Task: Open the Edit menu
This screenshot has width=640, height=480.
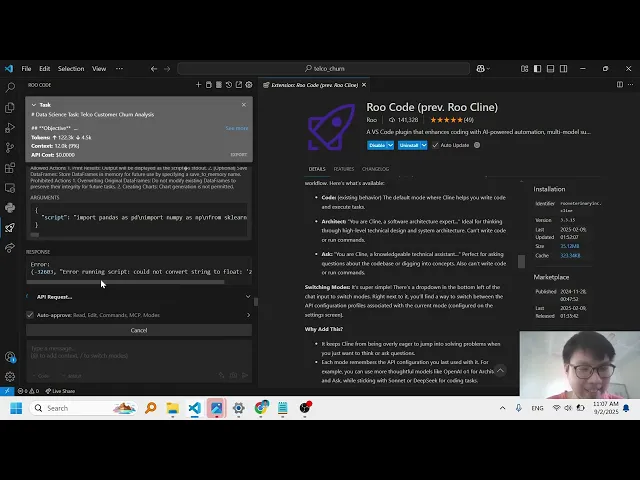Action: pos(44,69)
